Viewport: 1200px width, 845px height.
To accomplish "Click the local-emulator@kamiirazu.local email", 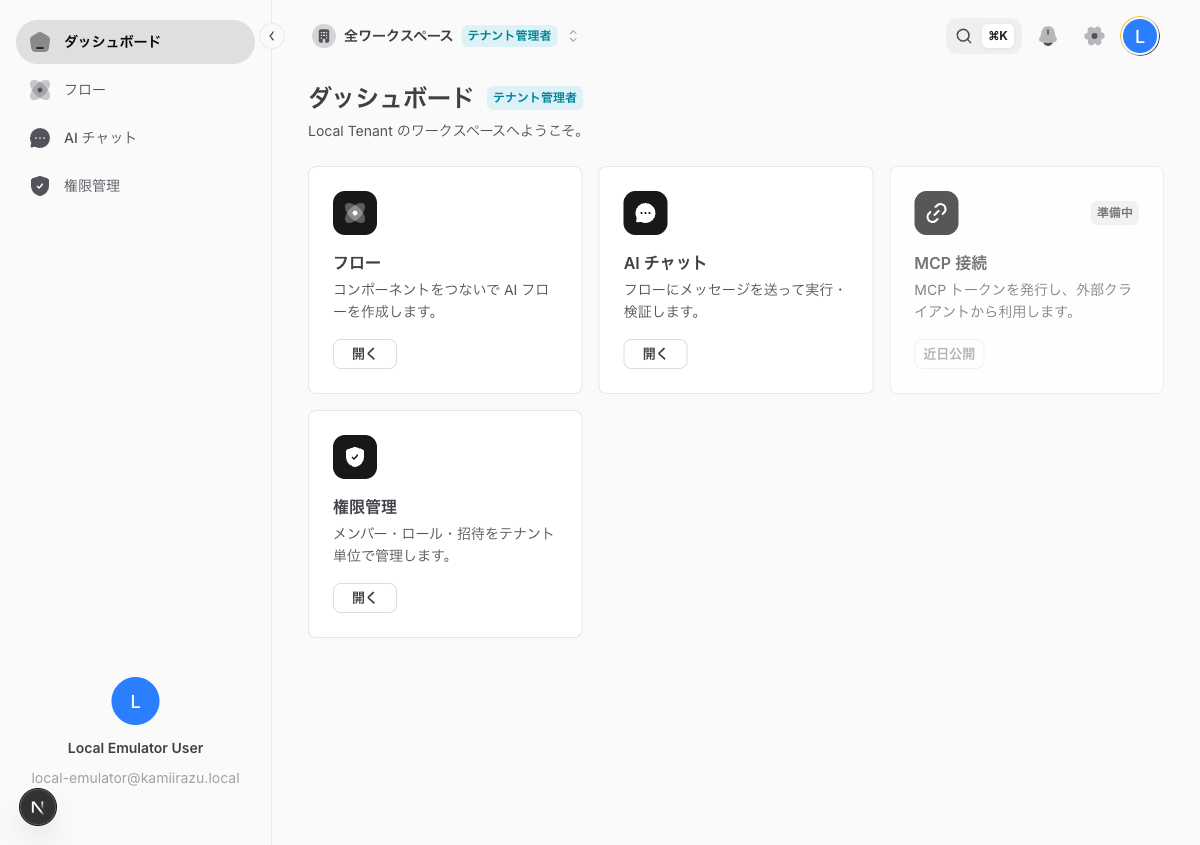I will 135,778.
